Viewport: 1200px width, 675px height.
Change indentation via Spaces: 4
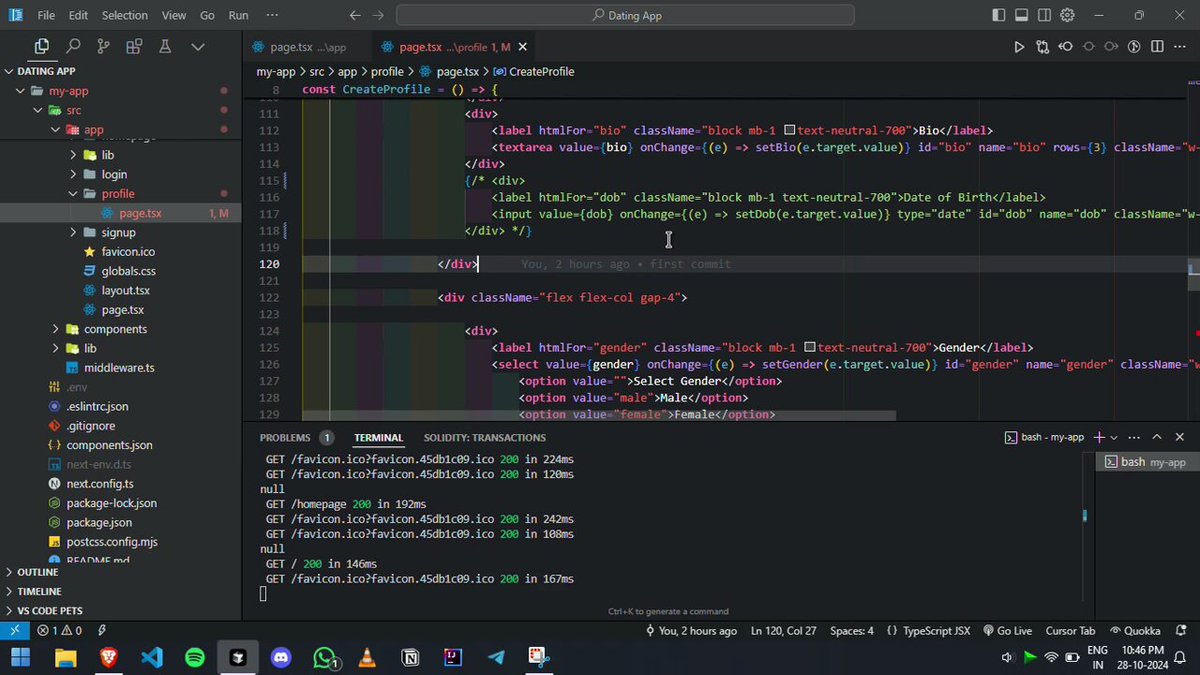pyautogui.click(x=852, y=630)
